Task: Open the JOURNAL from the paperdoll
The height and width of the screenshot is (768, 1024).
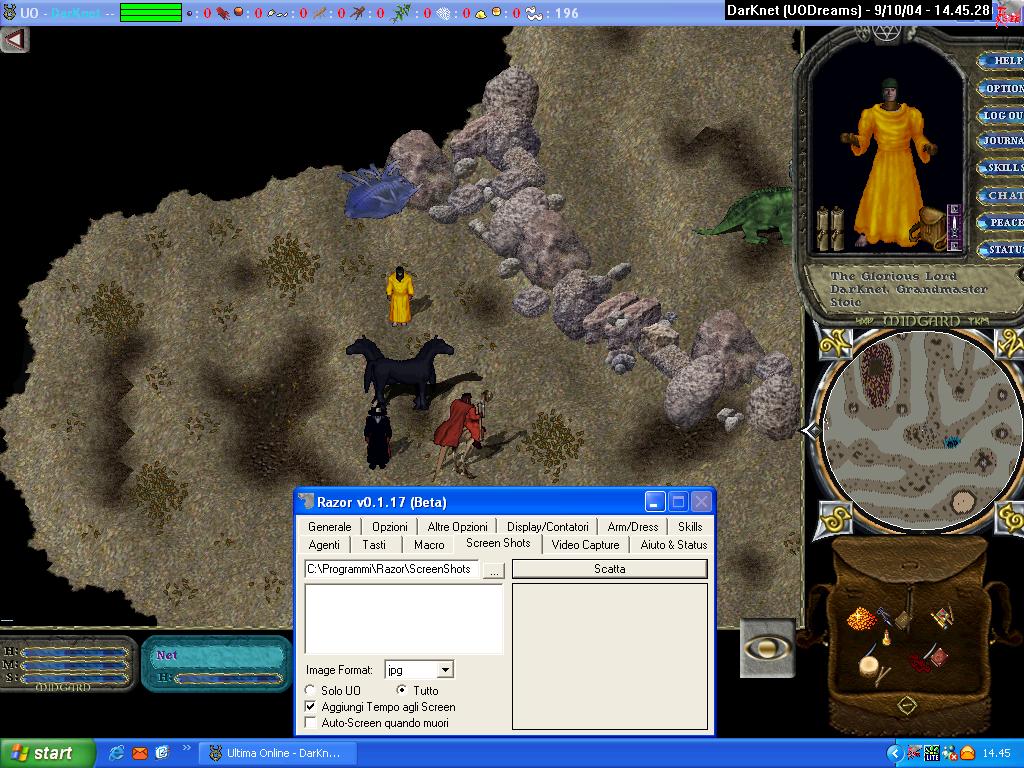Action: pos(1002,140)
